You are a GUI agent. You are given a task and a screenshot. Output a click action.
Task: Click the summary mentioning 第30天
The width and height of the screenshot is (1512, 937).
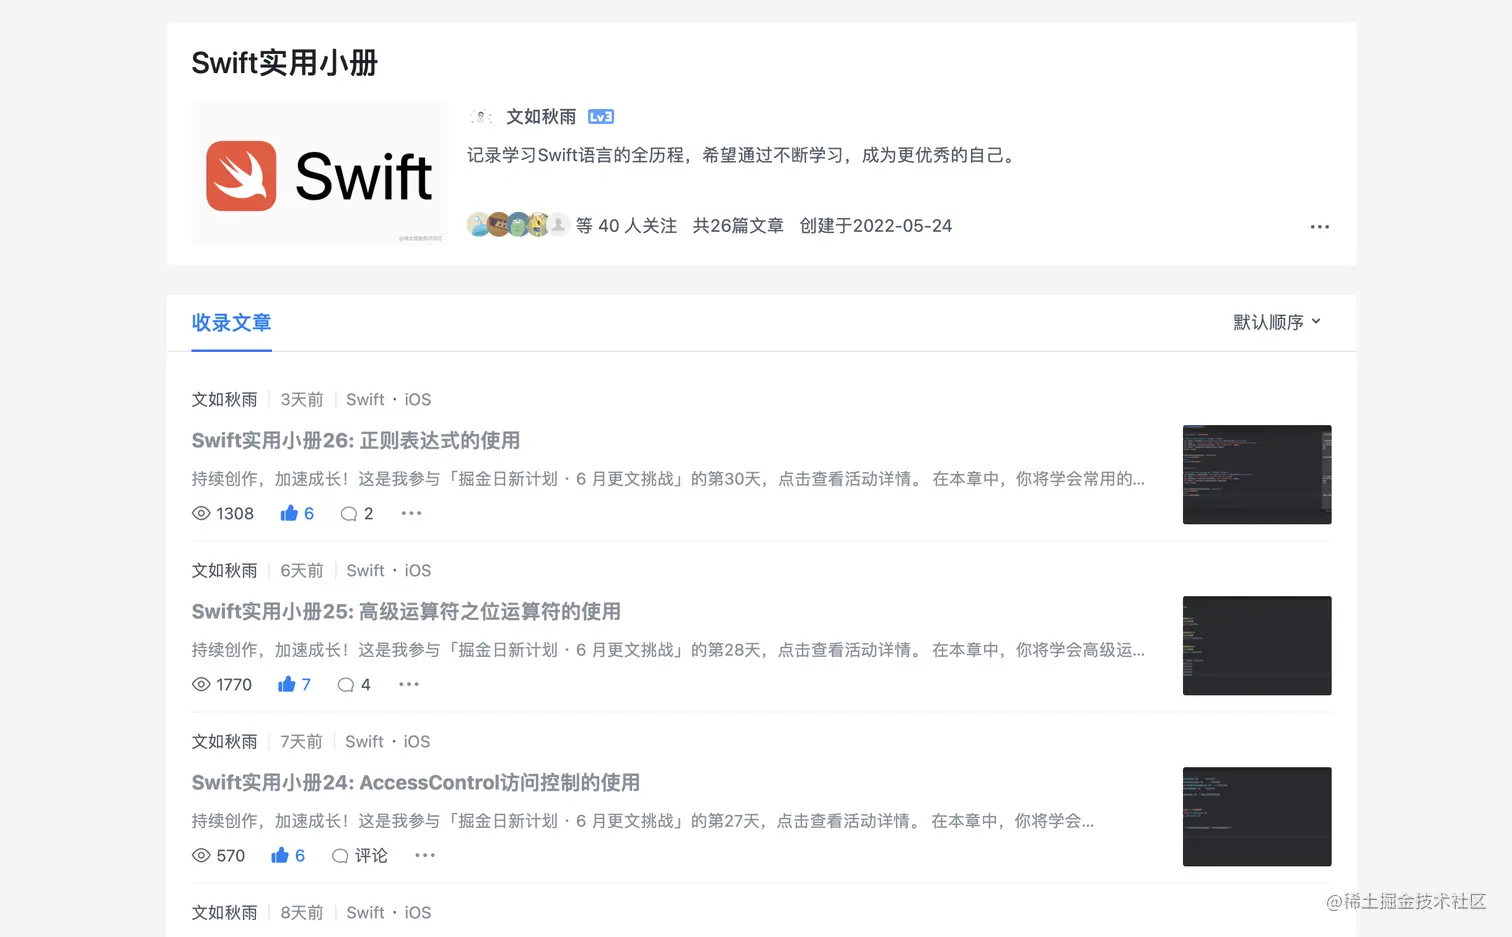(668, 479)
